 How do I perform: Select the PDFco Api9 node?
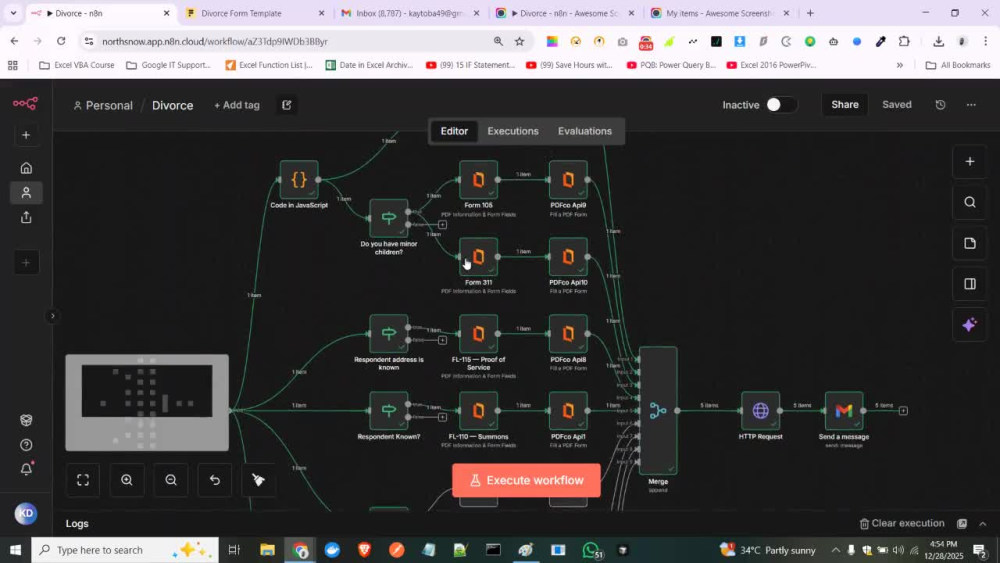568,180
